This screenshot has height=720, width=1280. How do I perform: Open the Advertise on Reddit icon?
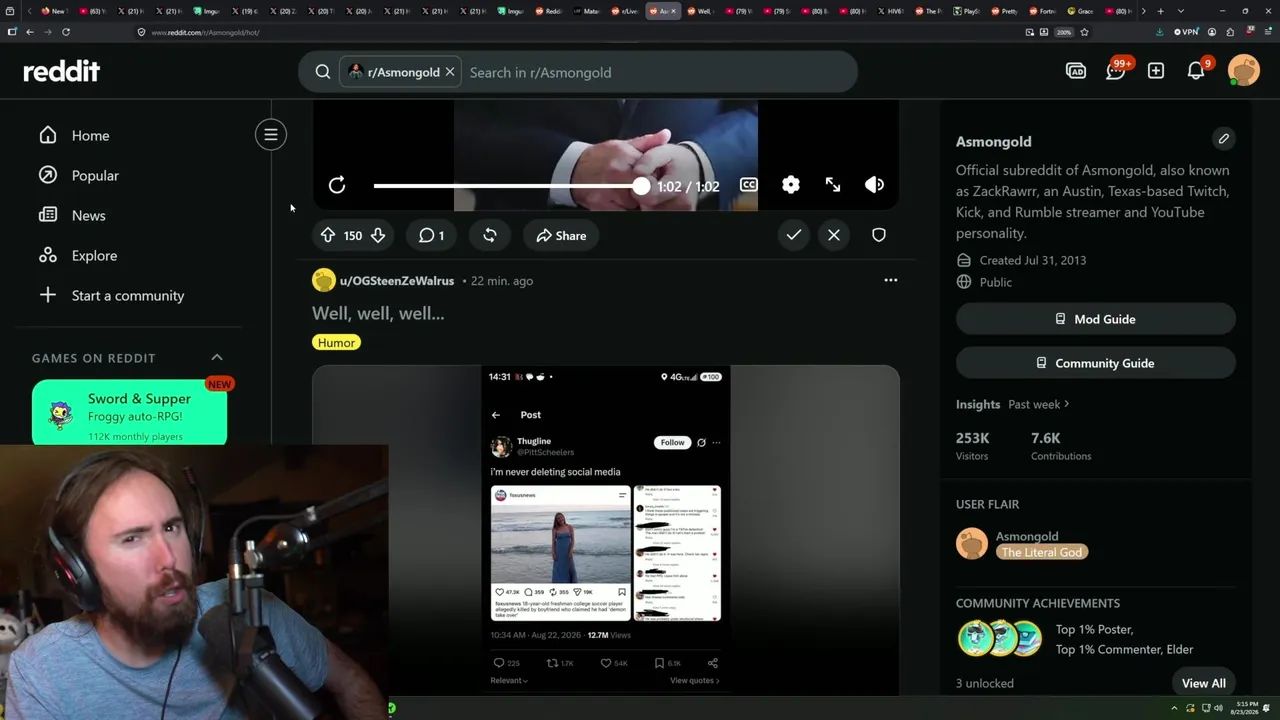pyautogui.click(x=1076, y=71)
